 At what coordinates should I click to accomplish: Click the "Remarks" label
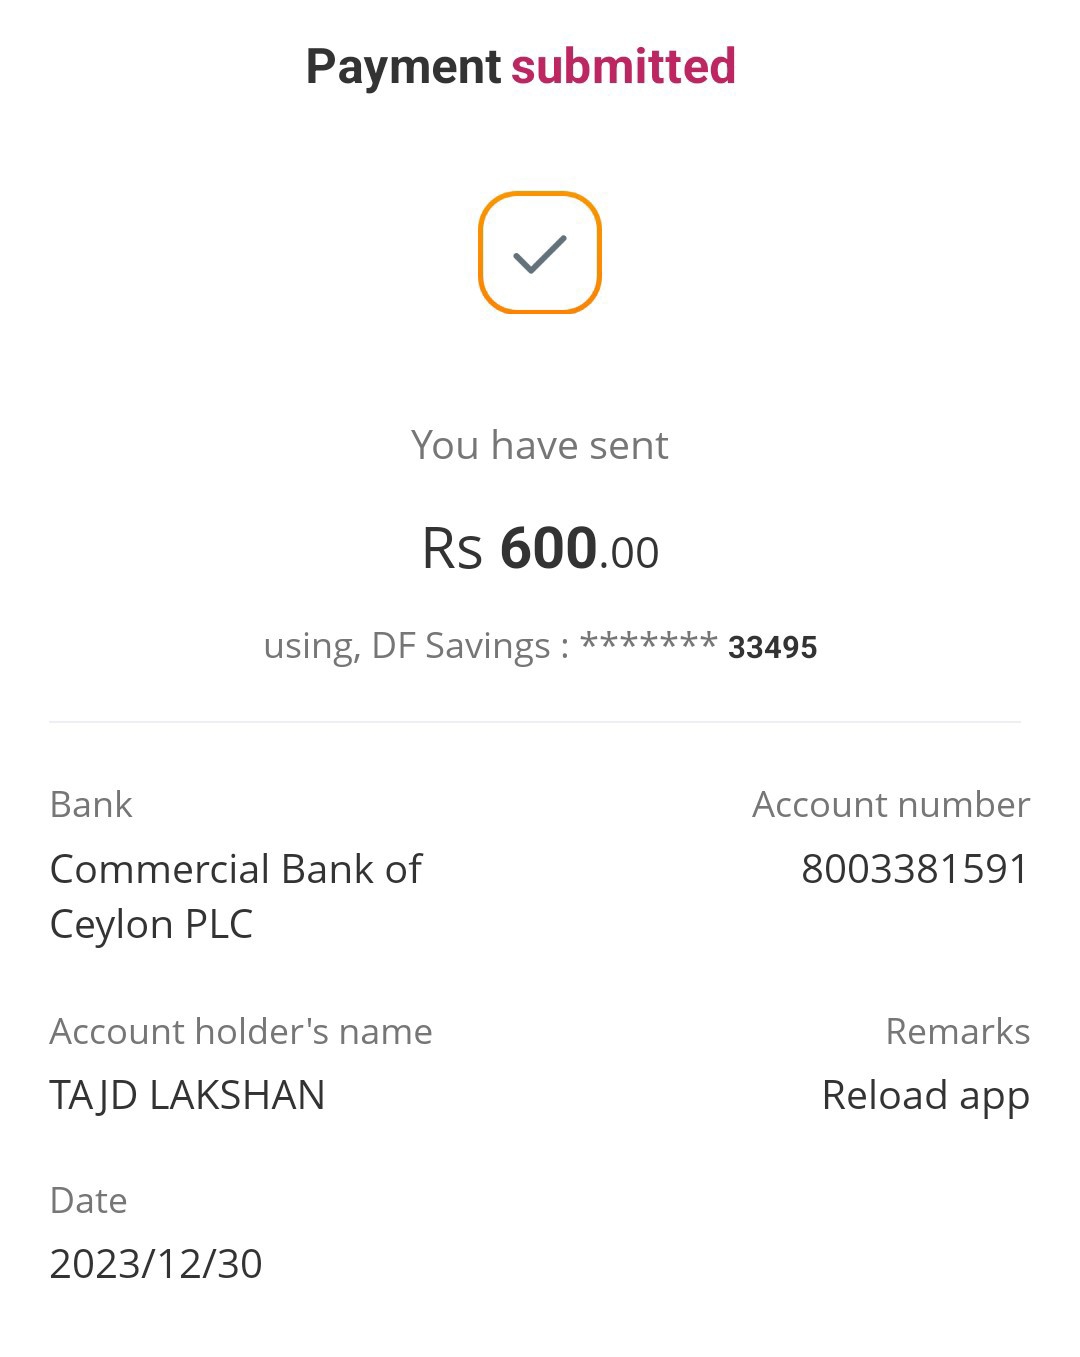coord(957,1031)
